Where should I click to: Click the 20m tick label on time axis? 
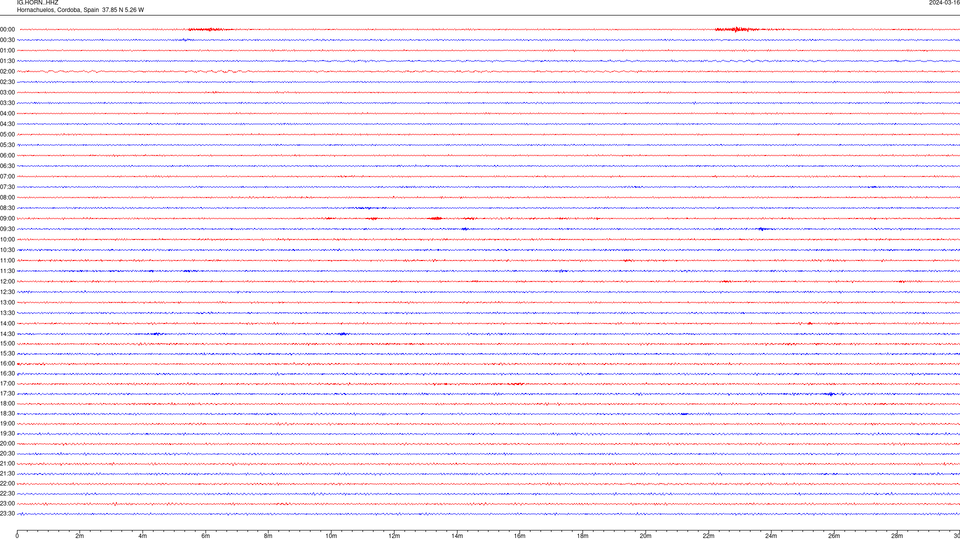point(645,536)
